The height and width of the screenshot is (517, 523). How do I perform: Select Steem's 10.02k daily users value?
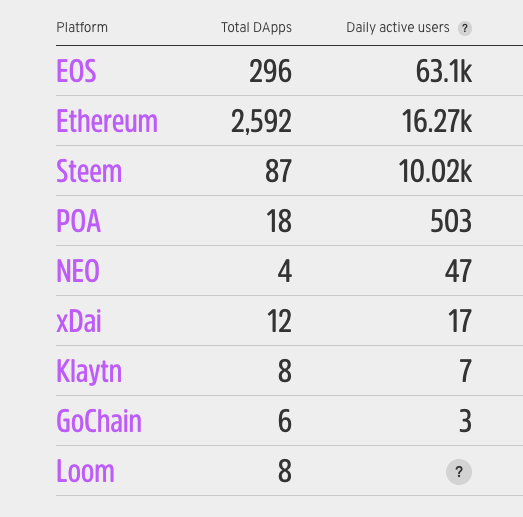(435, 171)
